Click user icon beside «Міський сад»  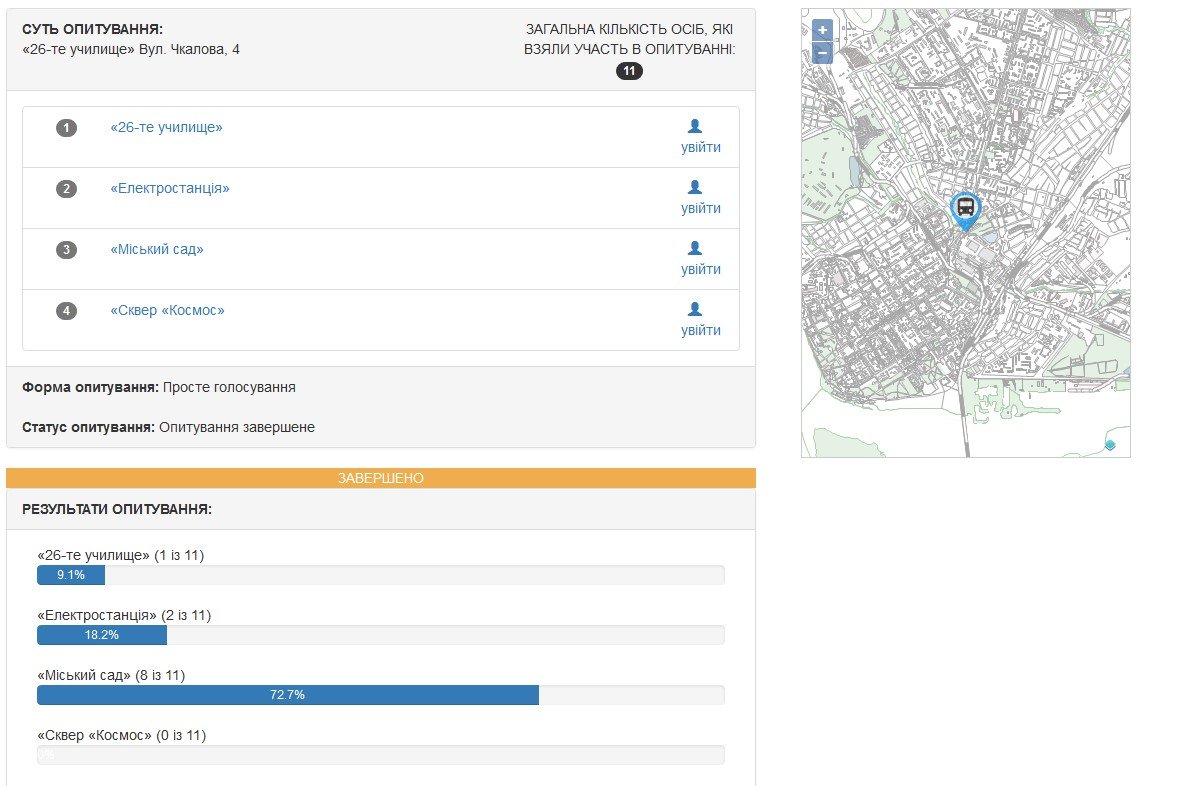695,248
